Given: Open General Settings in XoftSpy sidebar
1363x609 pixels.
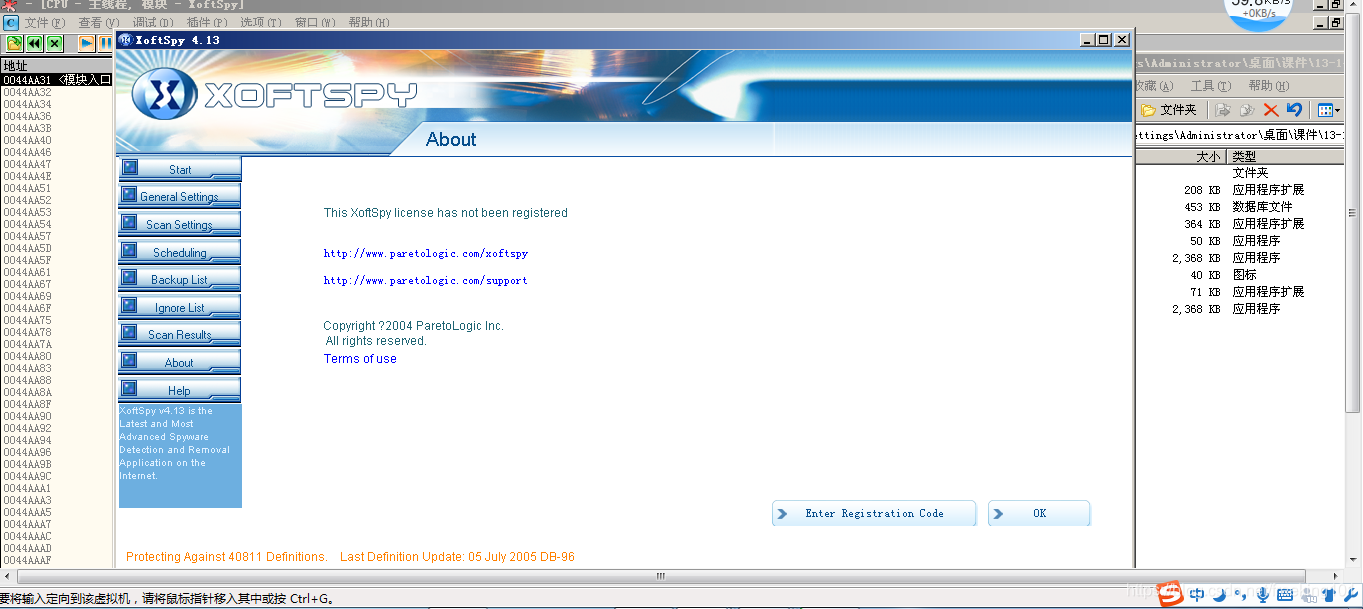Looking at the screenshot, I should (180, 197).
